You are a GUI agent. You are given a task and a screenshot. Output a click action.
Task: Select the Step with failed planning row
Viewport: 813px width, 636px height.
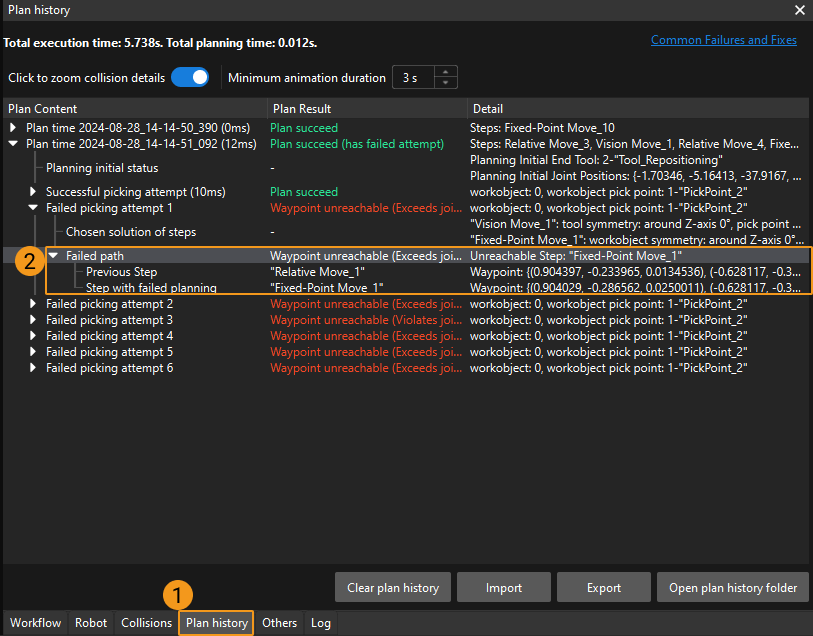coord(153,288)
